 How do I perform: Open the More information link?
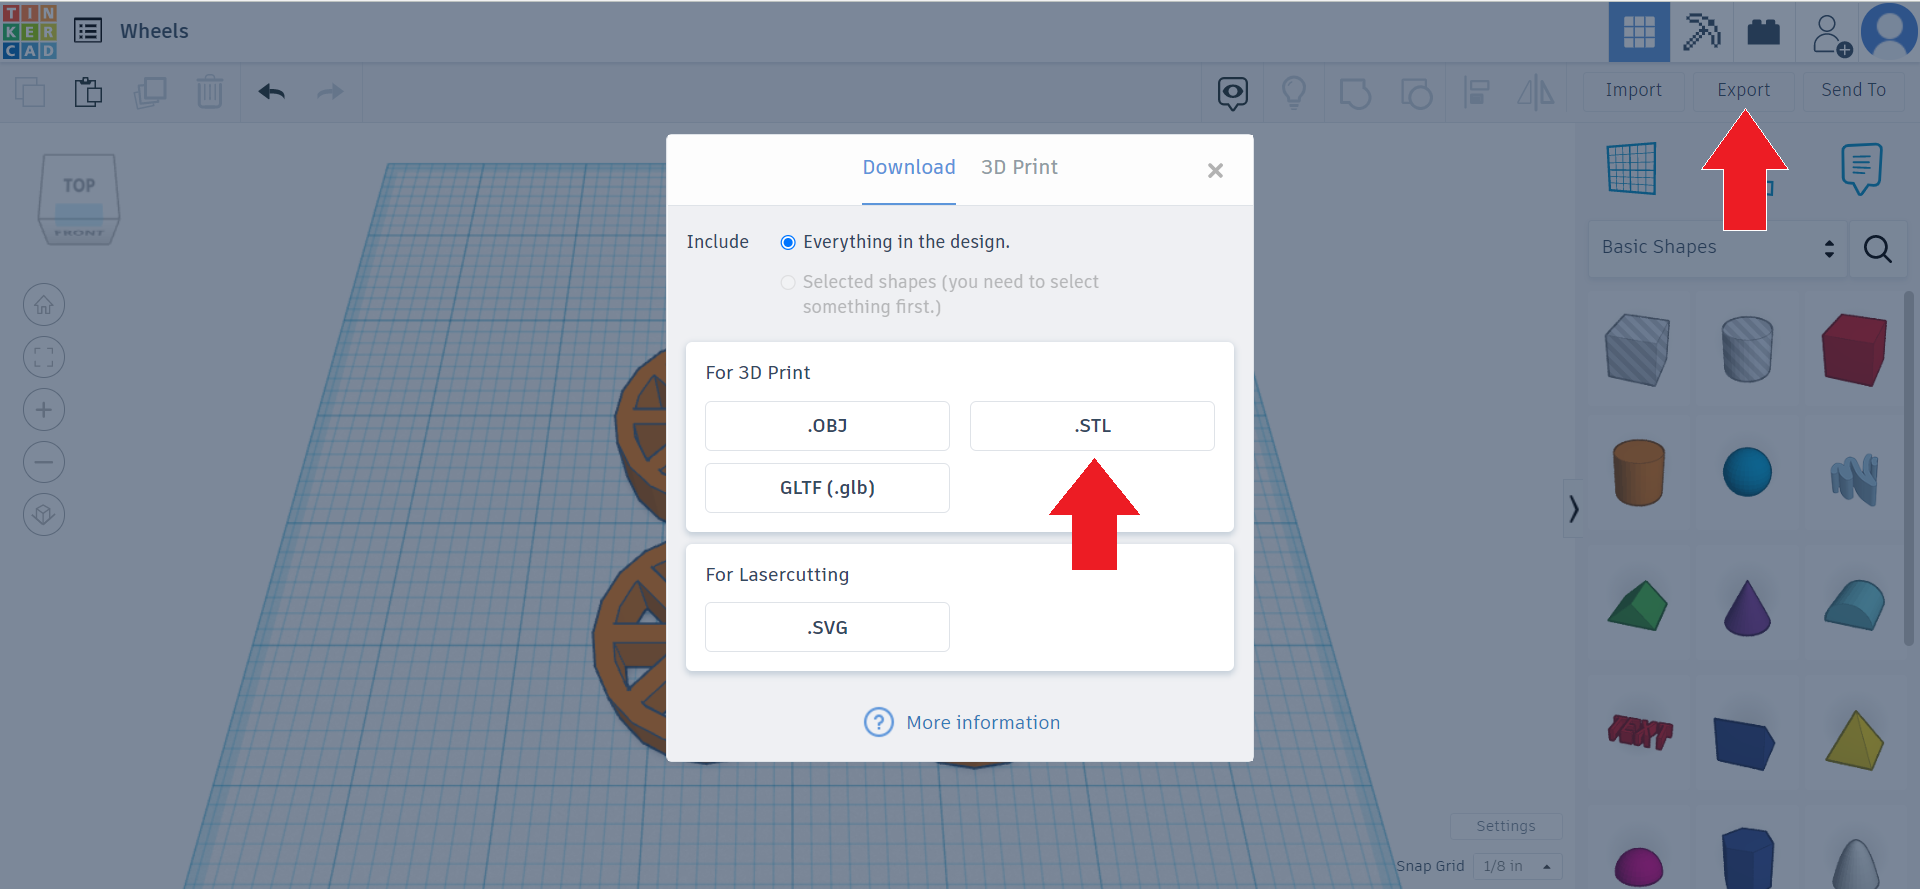point(983,722)
